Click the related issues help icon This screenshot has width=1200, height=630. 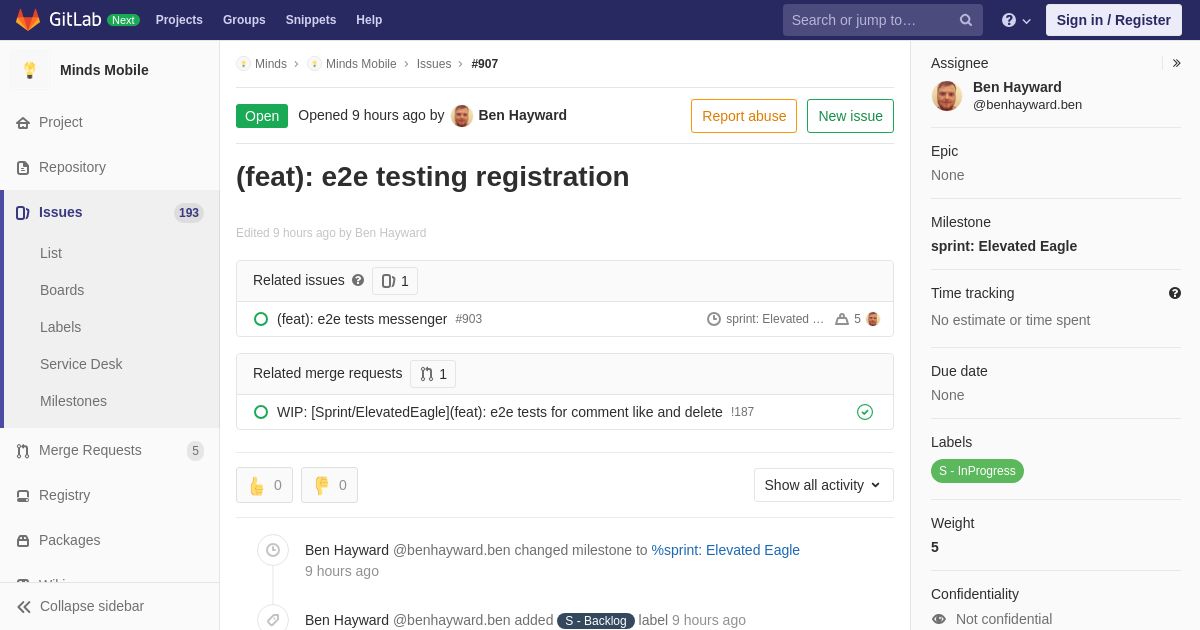(x=358, y=281)
